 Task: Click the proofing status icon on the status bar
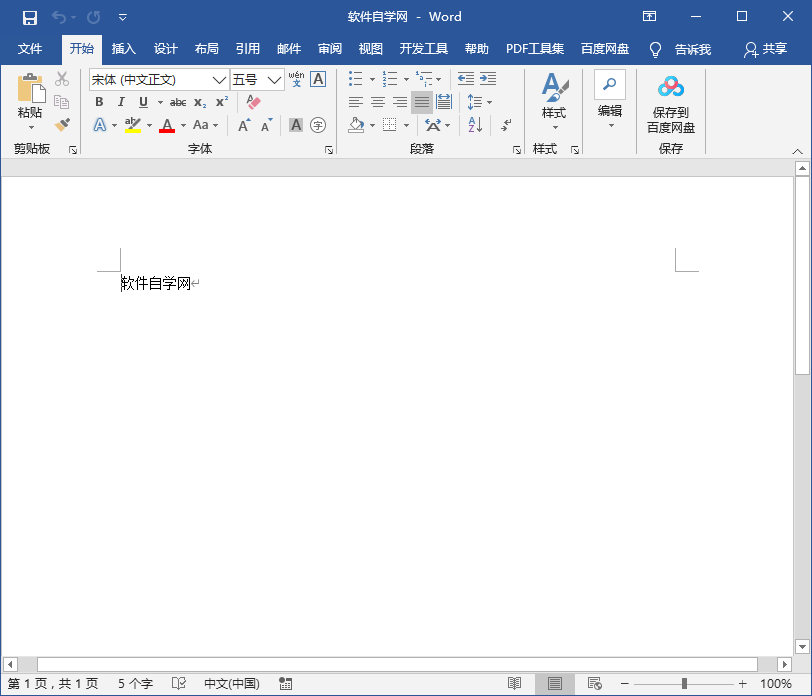coord(179,683)
